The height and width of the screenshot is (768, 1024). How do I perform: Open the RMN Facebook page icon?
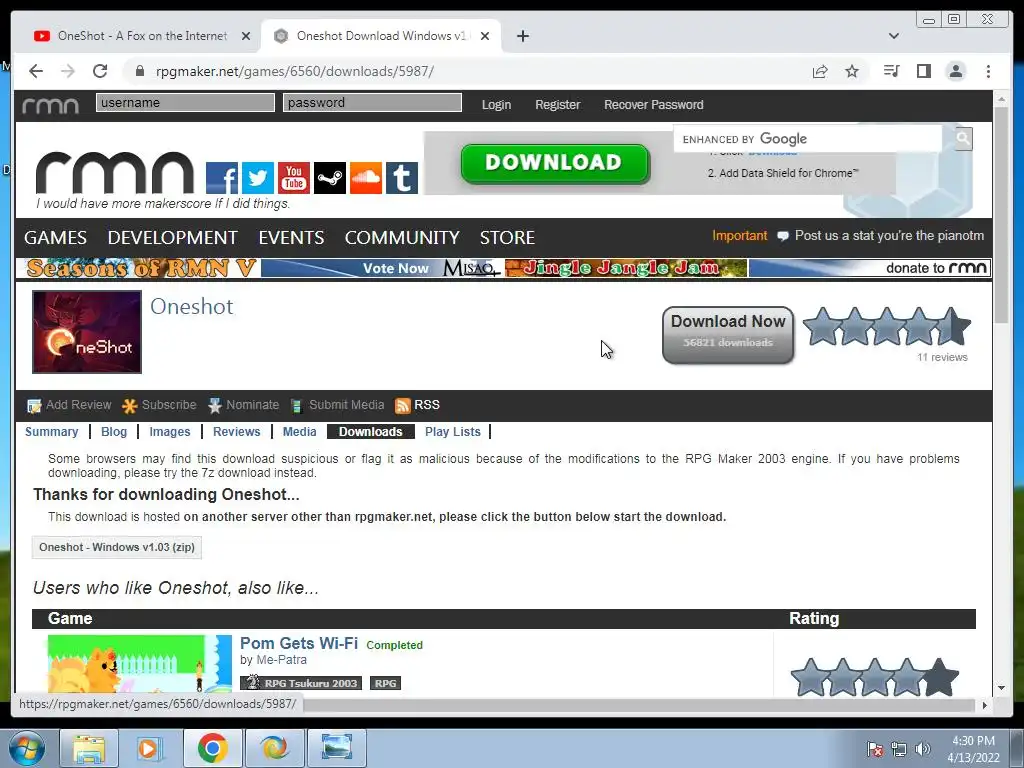(222, 178)
